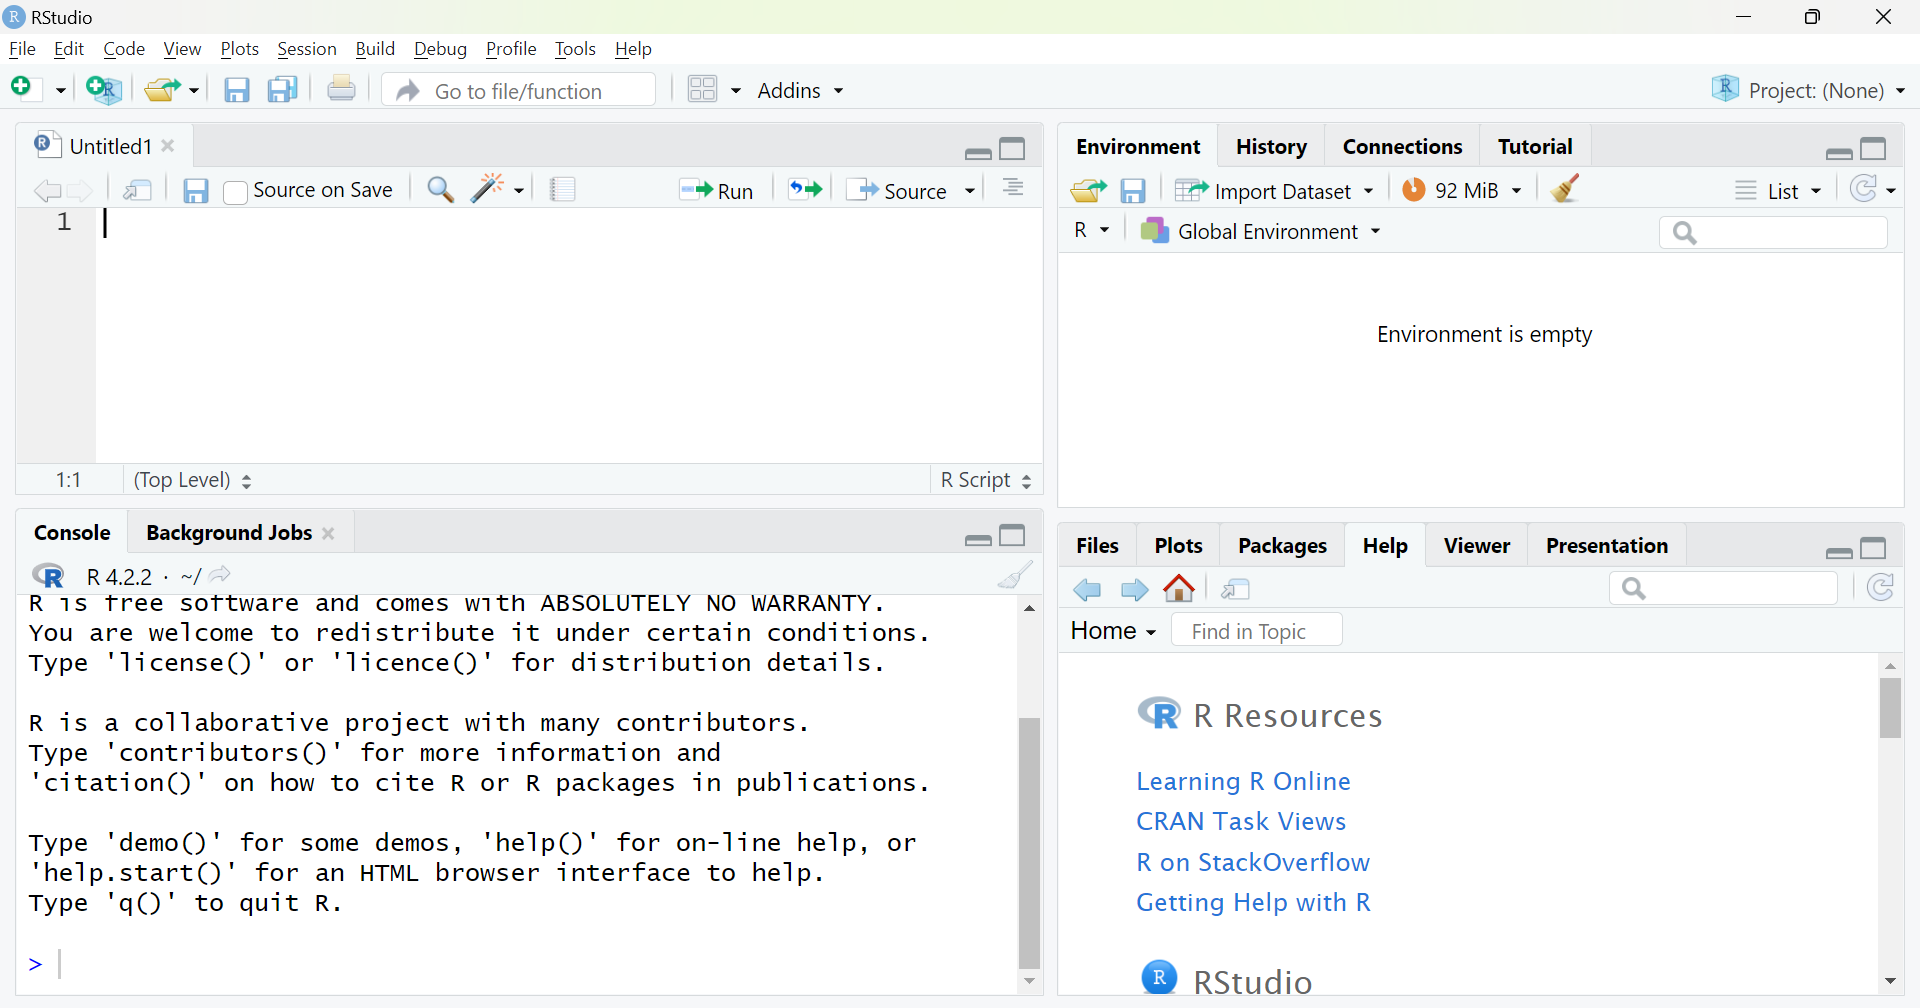Compile report notebook icon
1920x1008 pixels.
(x=563, y=189)
